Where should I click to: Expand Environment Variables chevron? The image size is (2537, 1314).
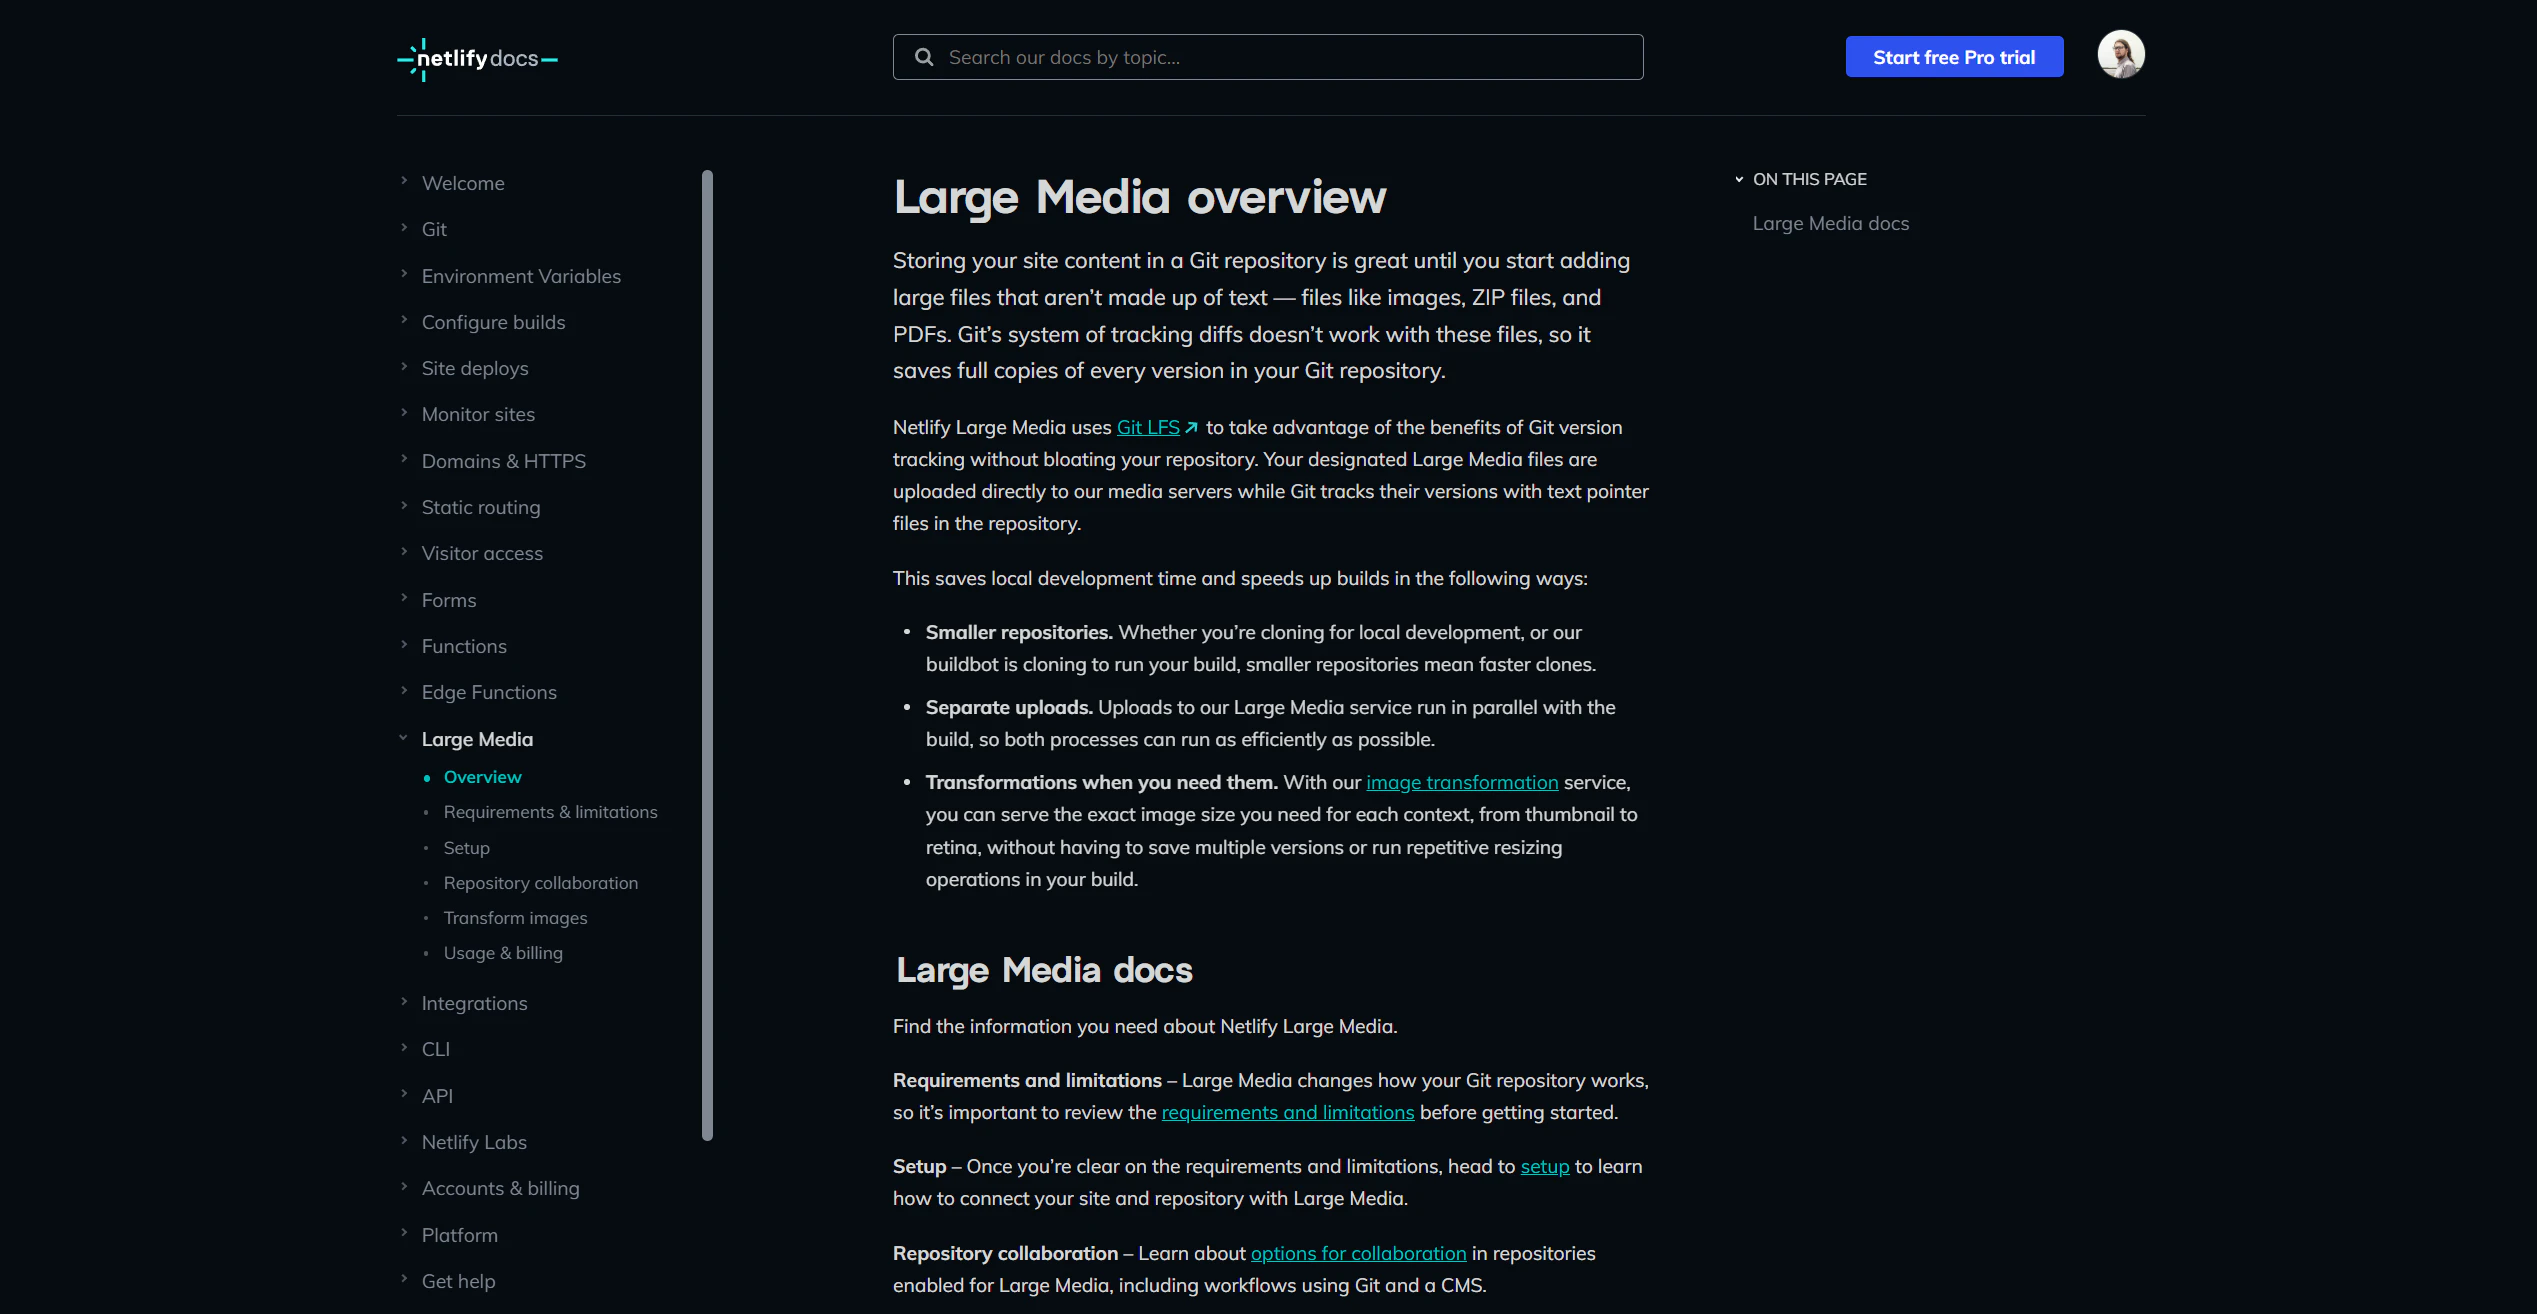pos(404,274)
